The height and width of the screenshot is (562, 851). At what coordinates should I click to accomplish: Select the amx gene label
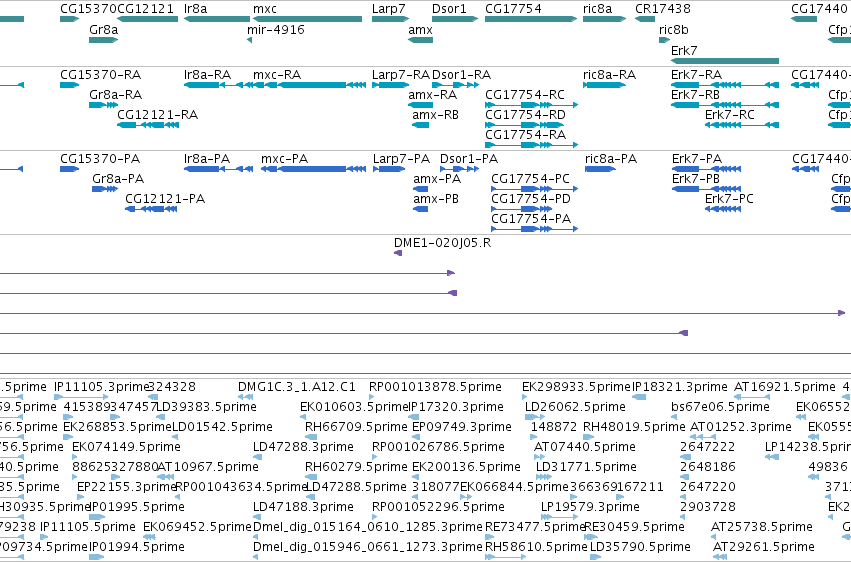[420, 29]
